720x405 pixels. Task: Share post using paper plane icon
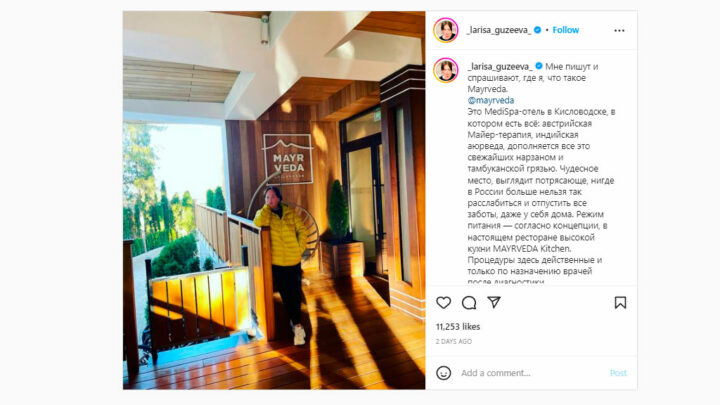tap(494, 302)
